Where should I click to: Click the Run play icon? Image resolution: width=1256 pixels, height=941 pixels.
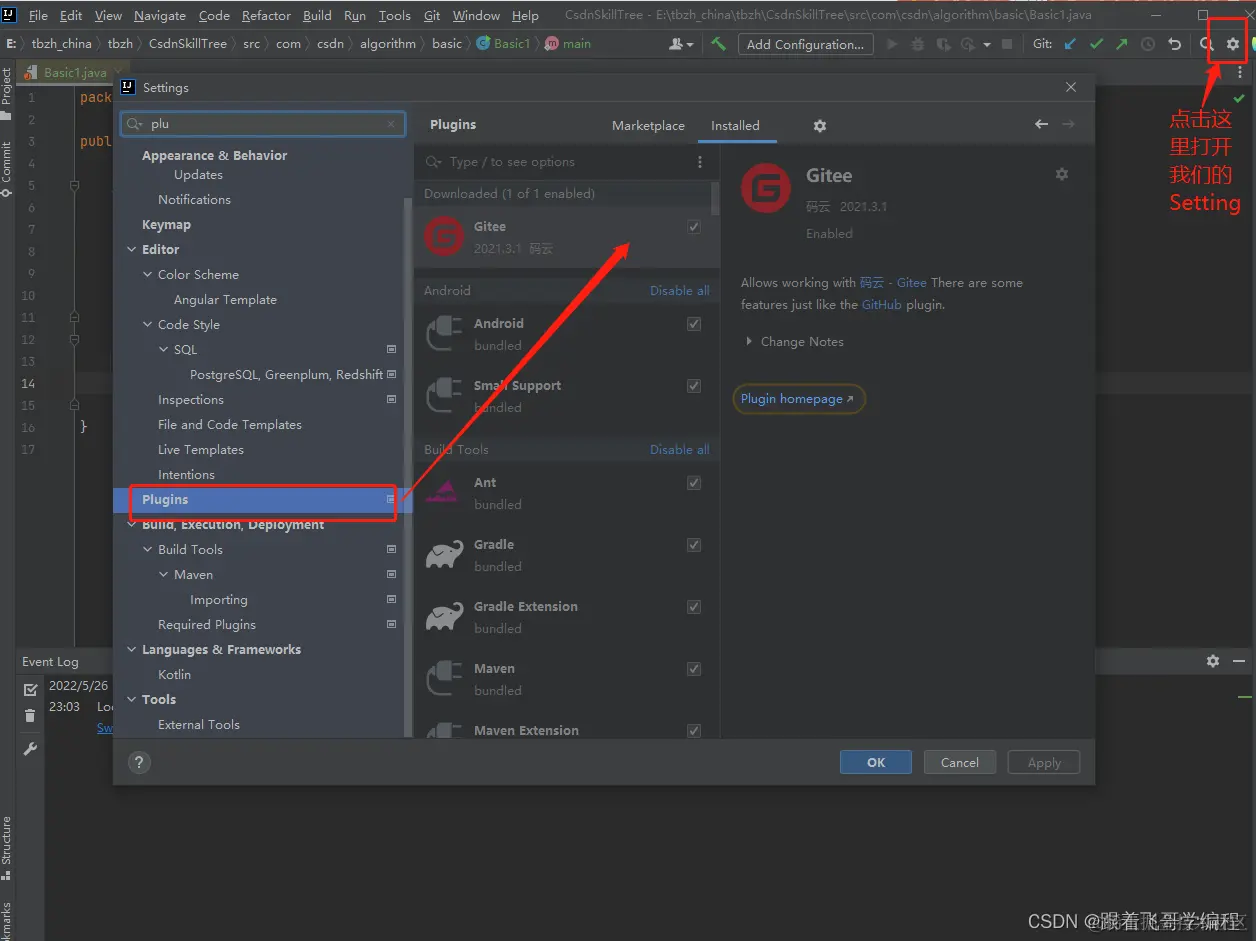pos(892,44)
